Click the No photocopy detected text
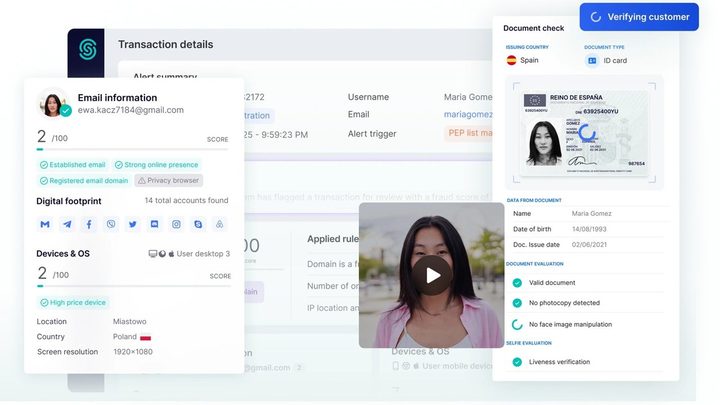 564,303
